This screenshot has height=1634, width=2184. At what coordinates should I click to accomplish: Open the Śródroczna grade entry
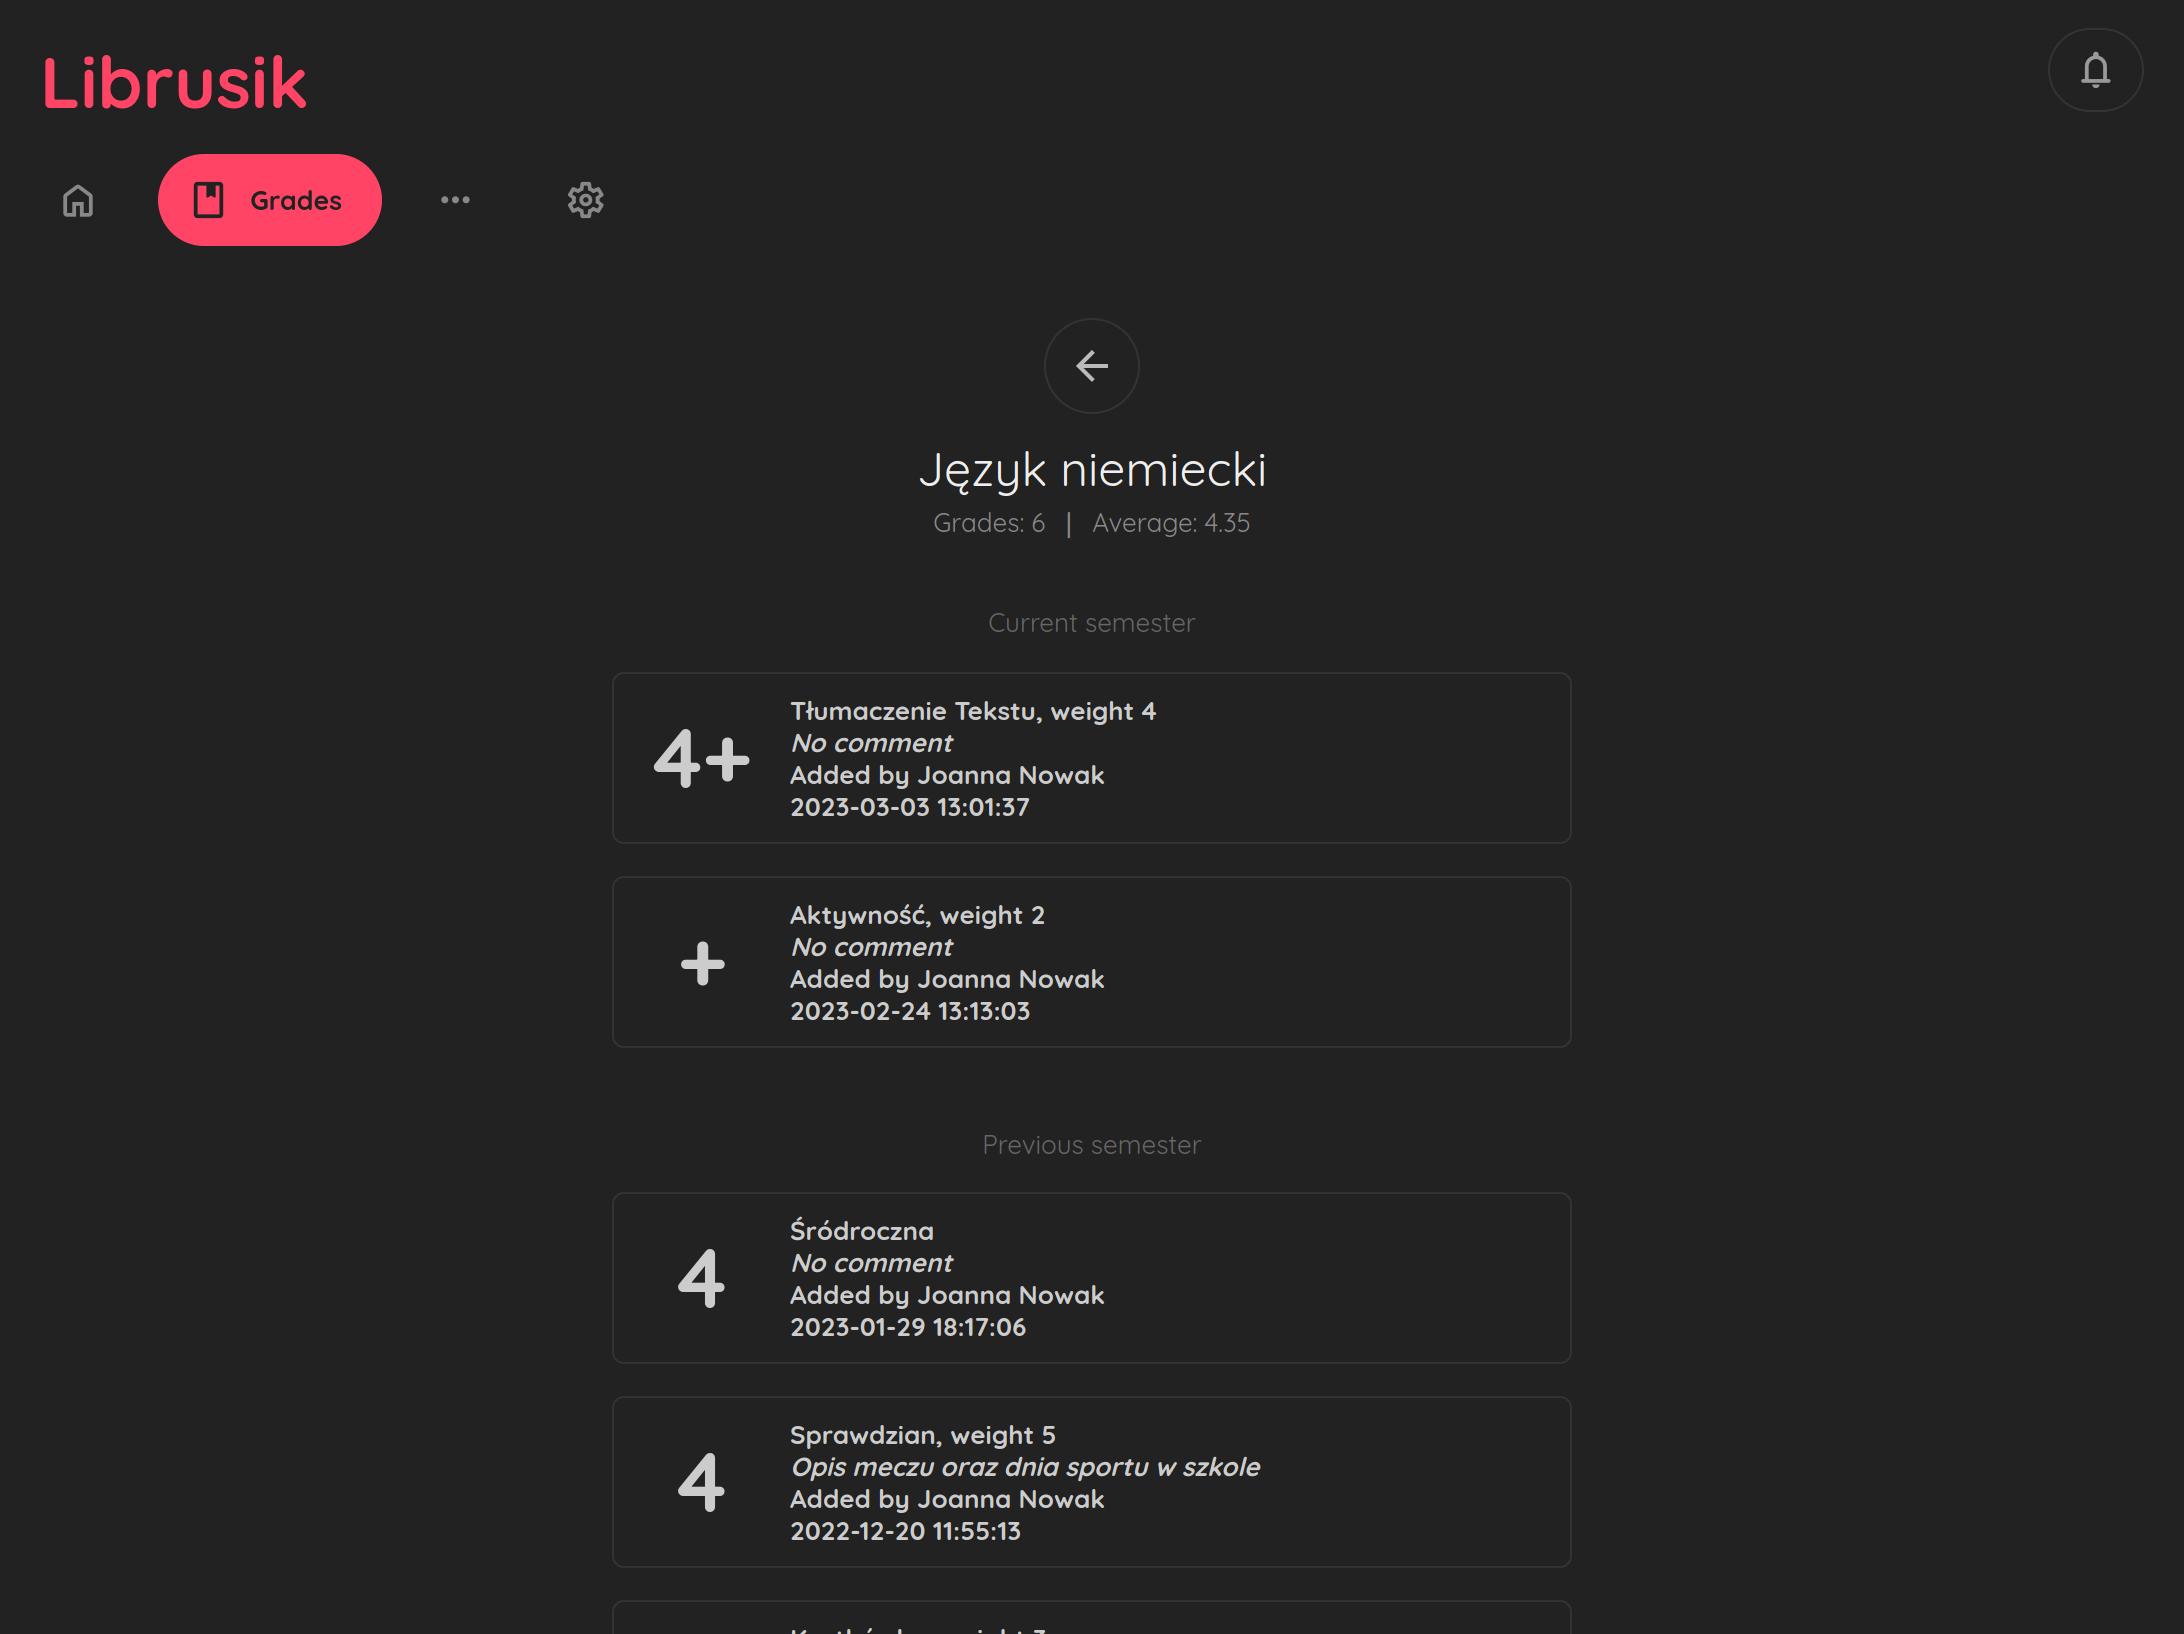(x=1091, y=1278)
